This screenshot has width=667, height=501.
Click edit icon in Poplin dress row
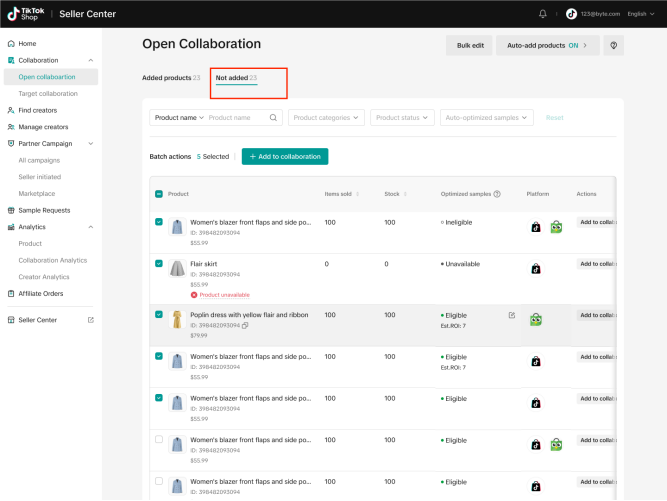(x=512, y=315)
